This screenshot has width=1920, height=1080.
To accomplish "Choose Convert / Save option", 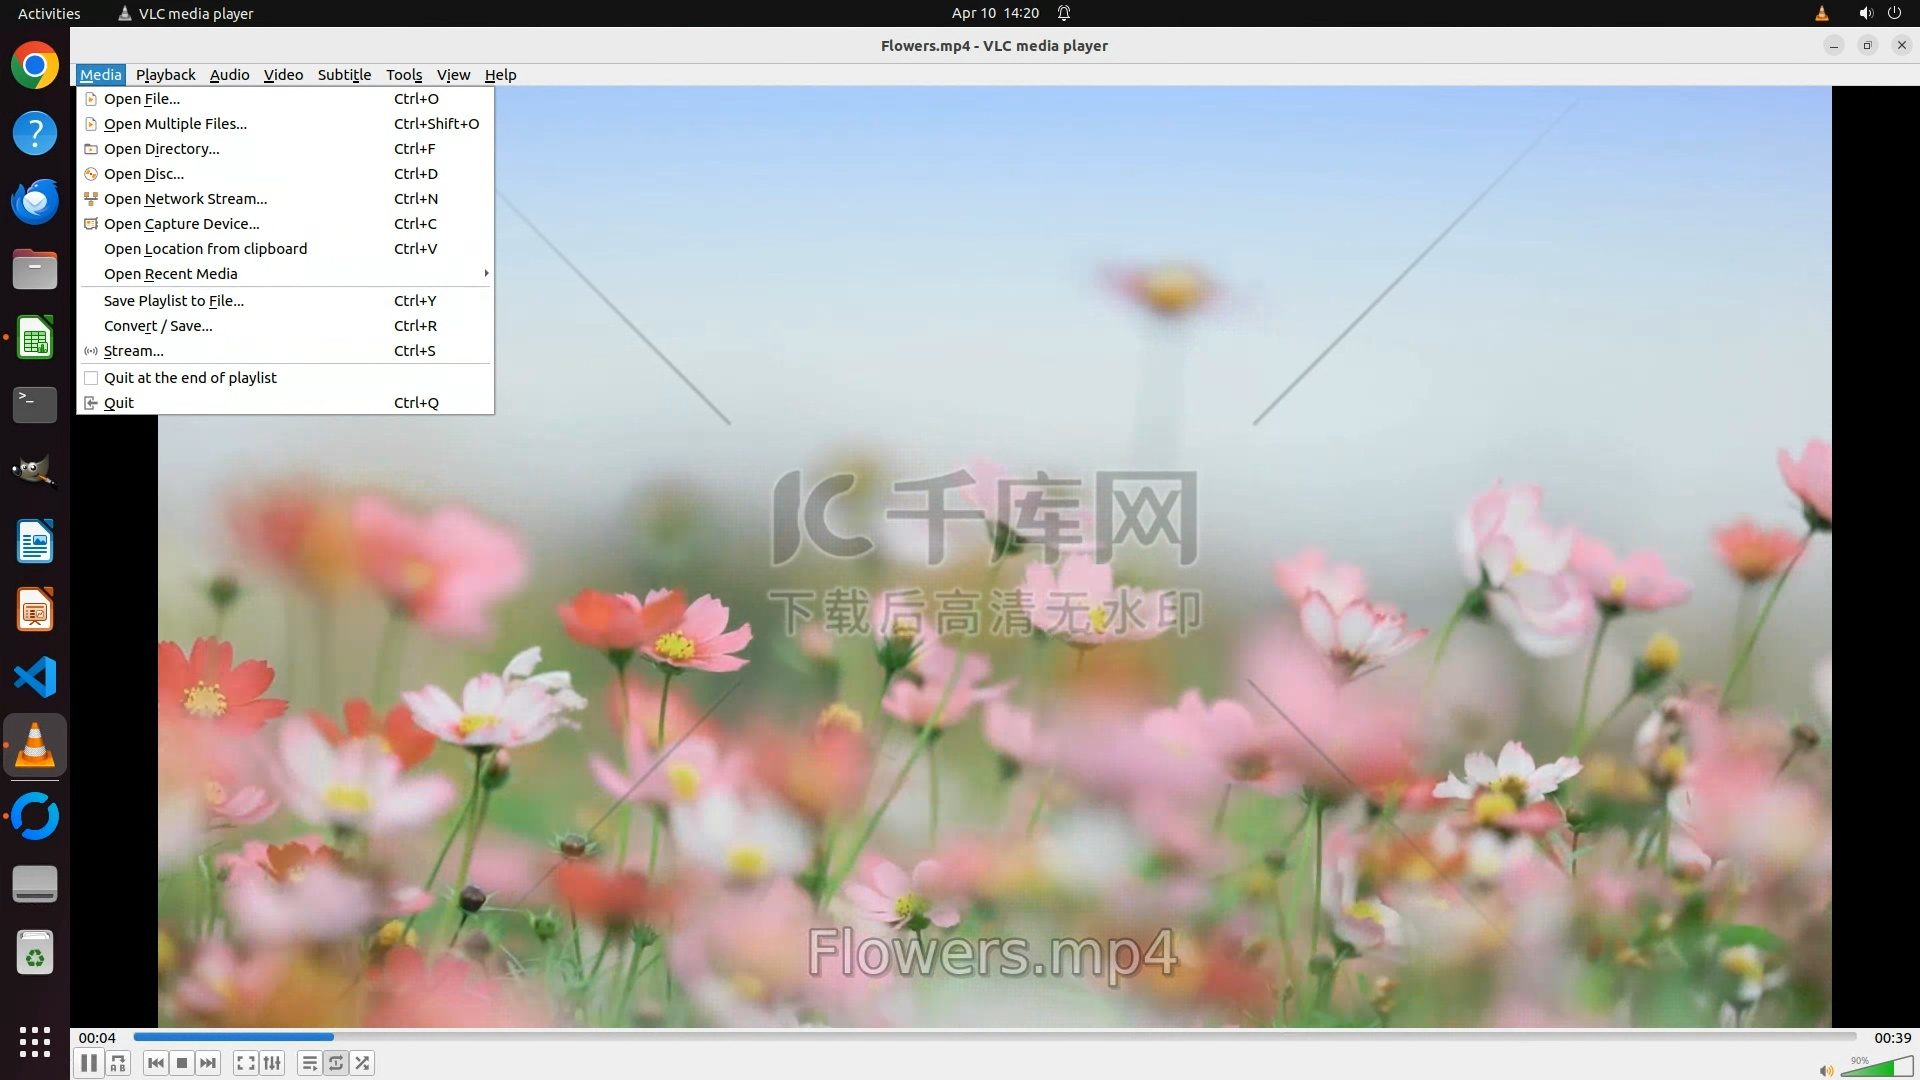I will [158, 326].
